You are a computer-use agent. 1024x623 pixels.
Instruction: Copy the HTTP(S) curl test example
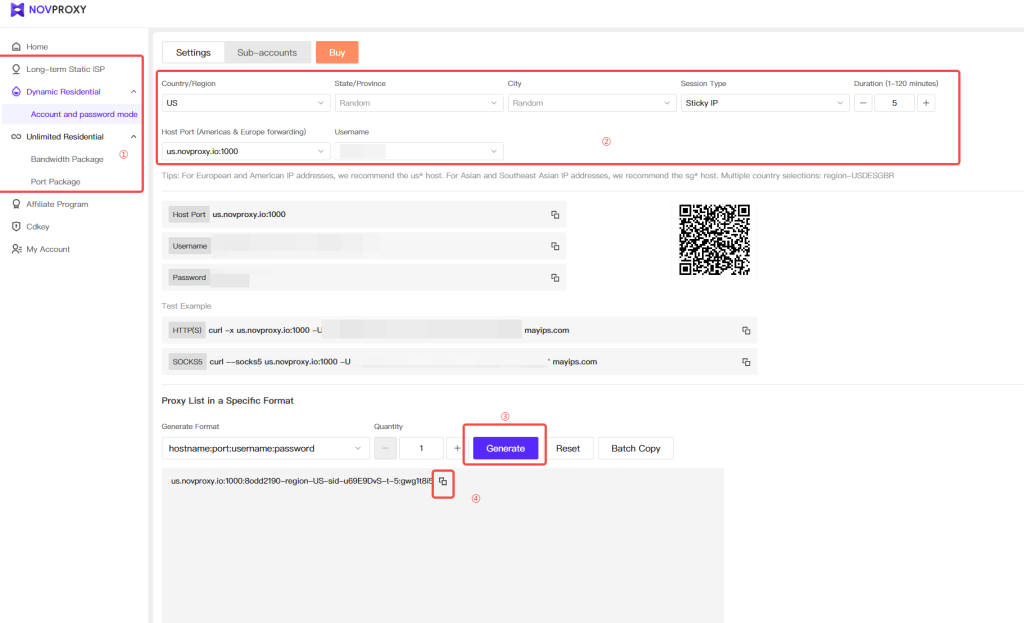tap(745, 331)
